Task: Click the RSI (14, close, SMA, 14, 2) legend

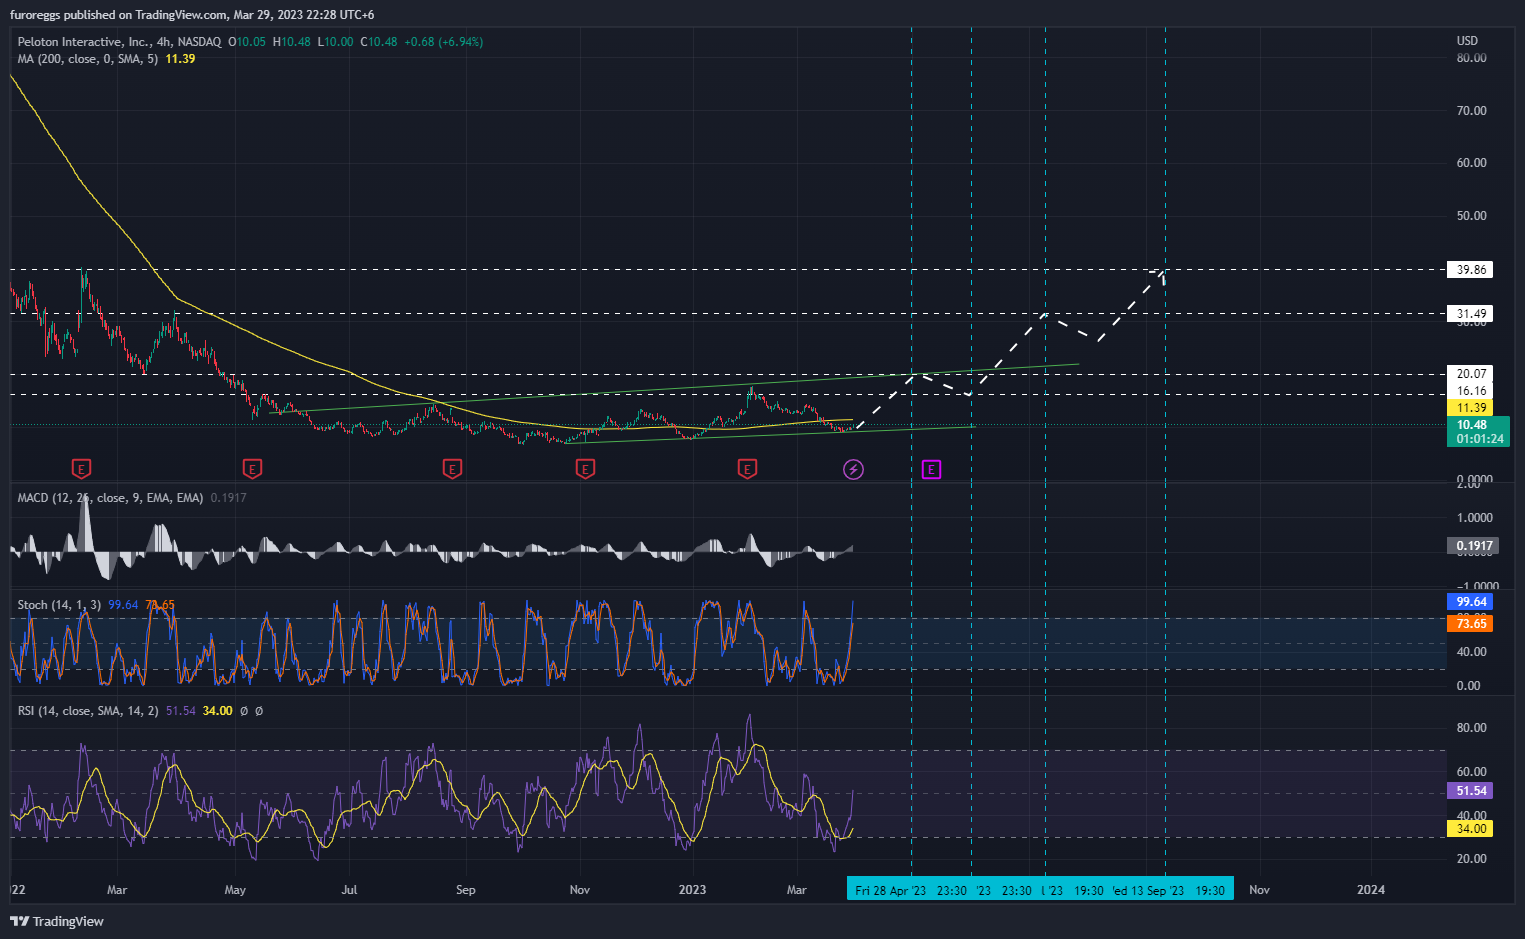Action: coord(88,711)
